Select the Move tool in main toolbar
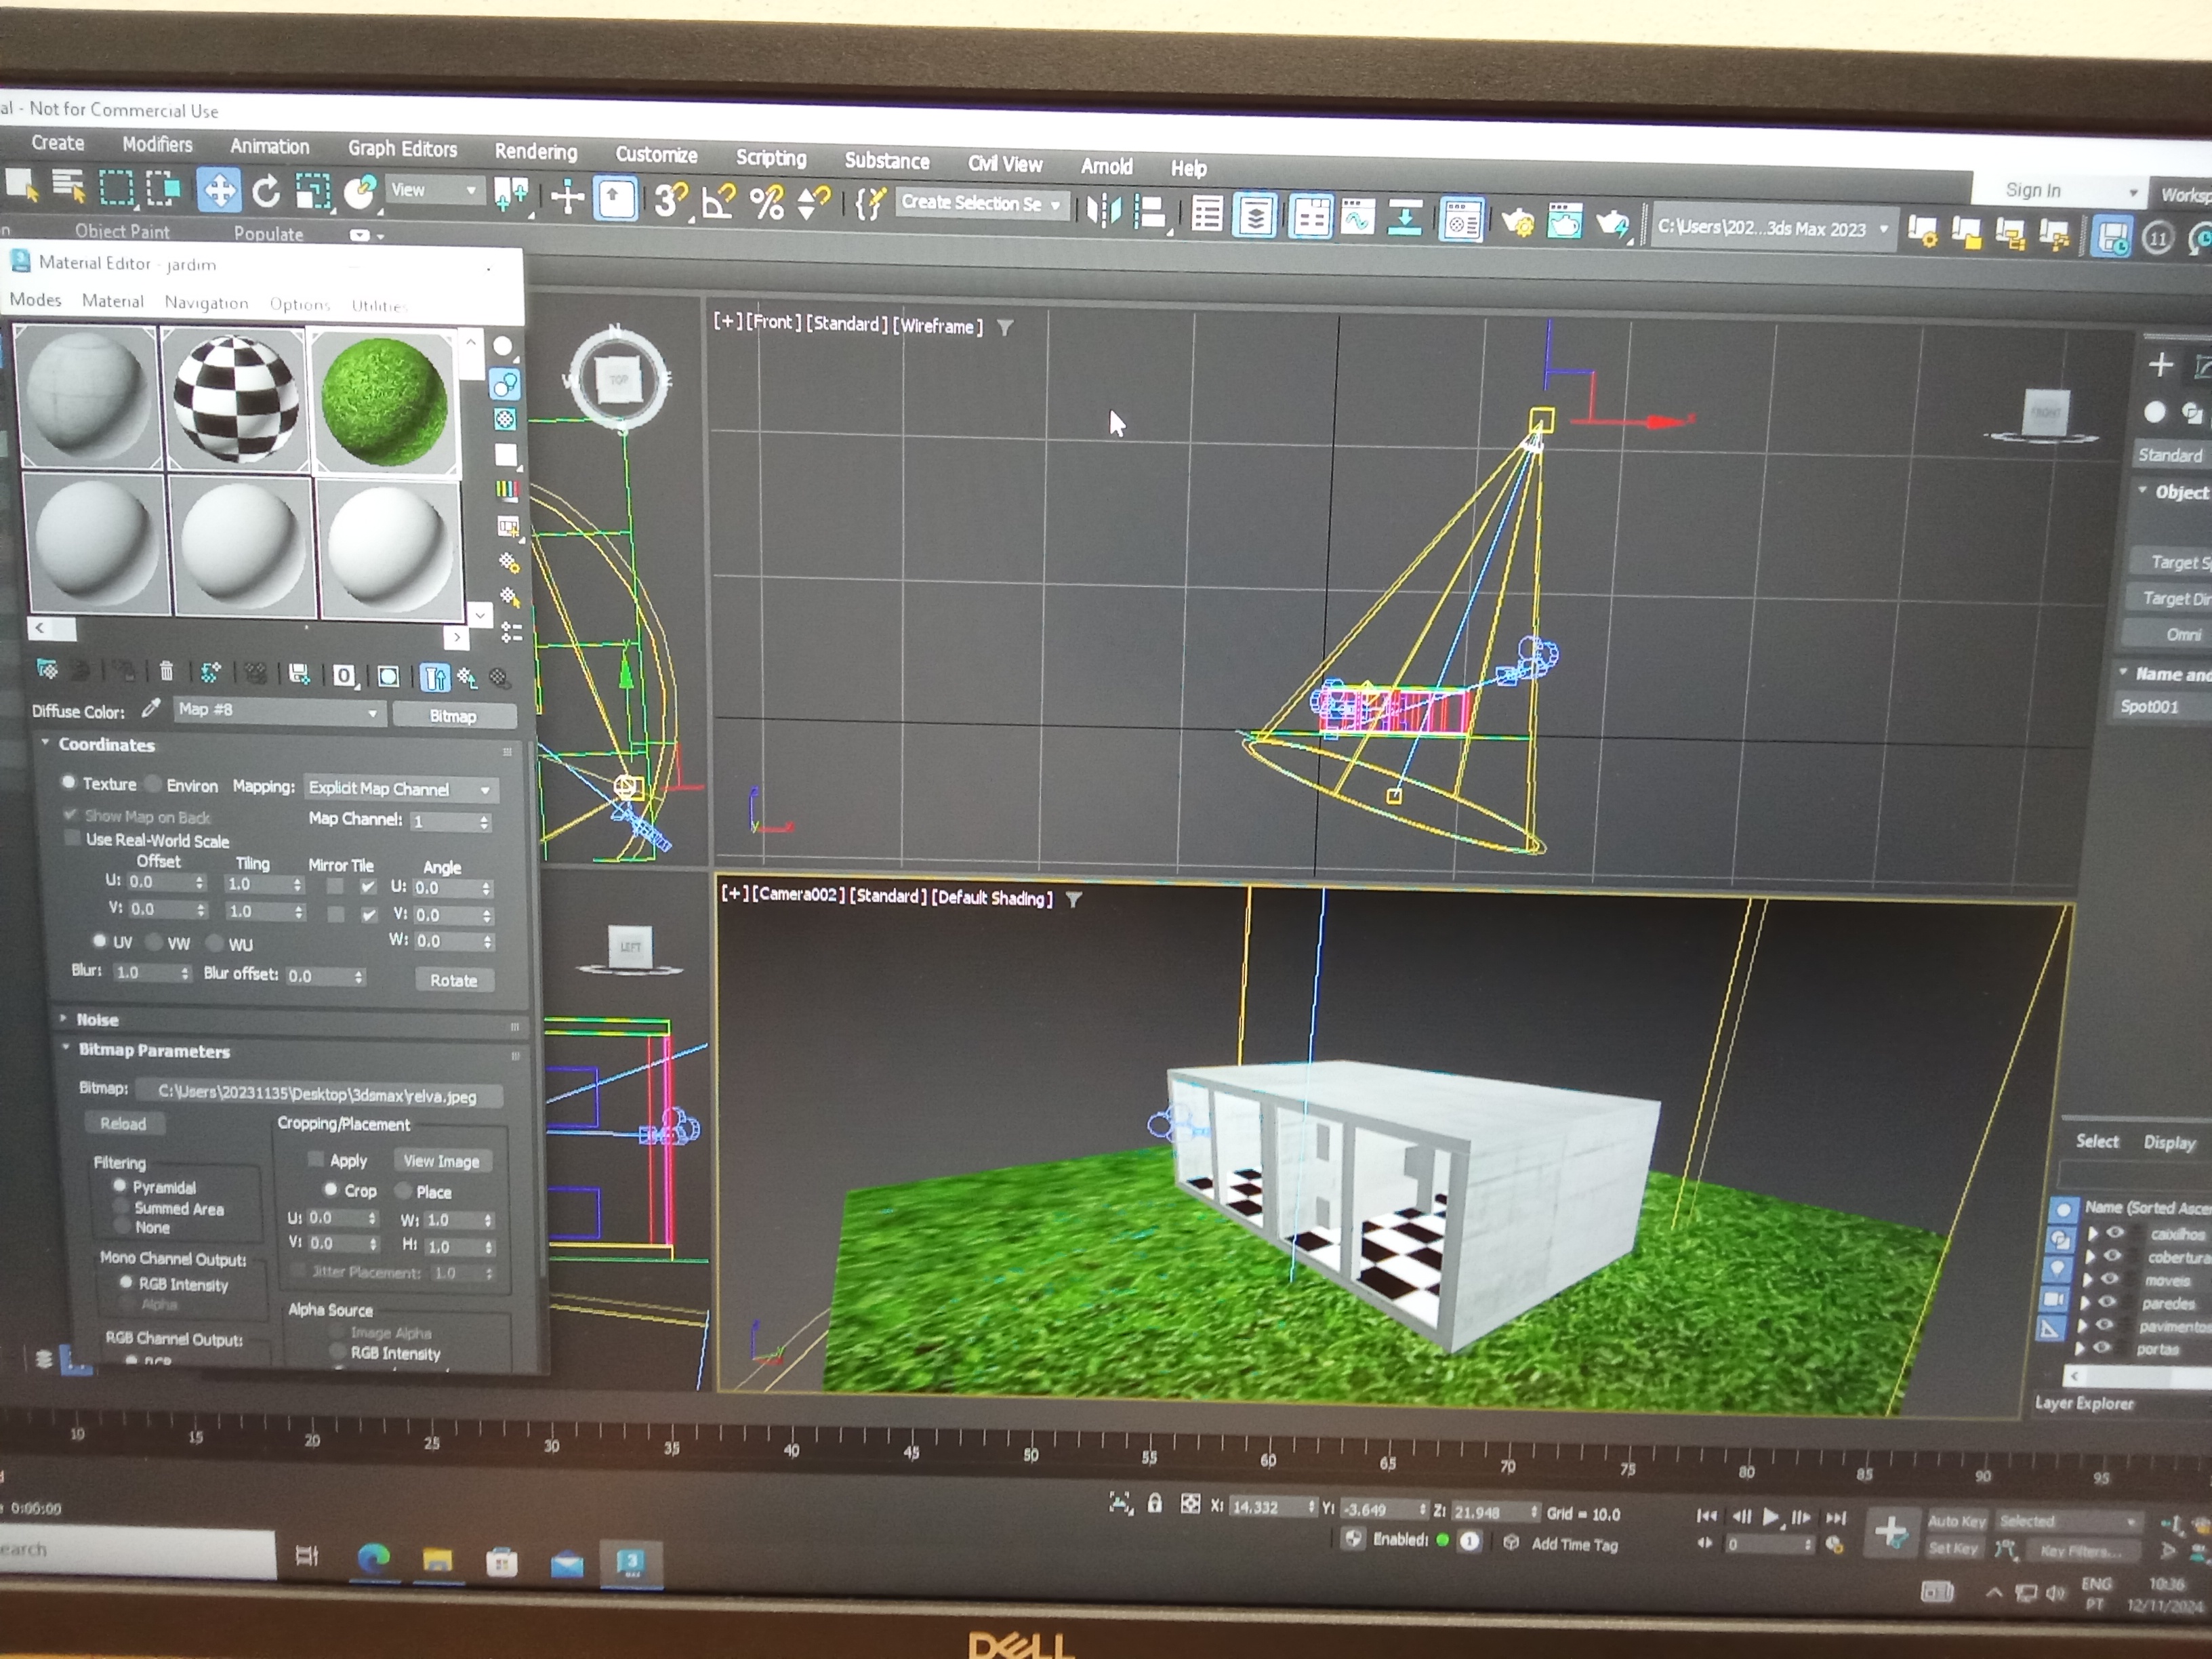The width and height of the screenshot is (2212, 1659). [x=219, y=190]
